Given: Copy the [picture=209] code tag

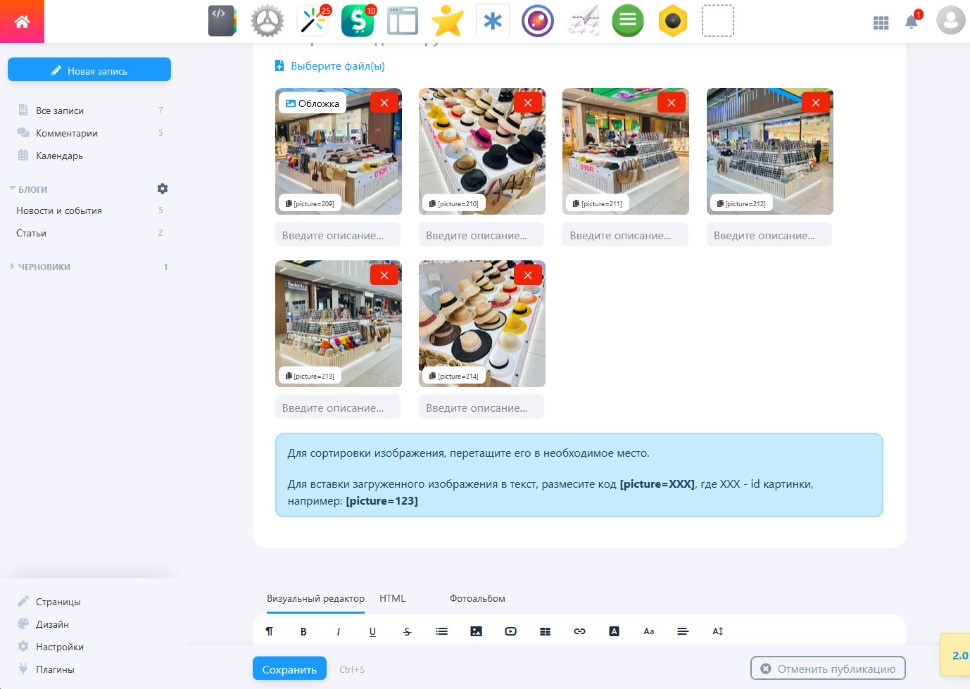Looking at the screenshot, I should [x=310, y=203].
